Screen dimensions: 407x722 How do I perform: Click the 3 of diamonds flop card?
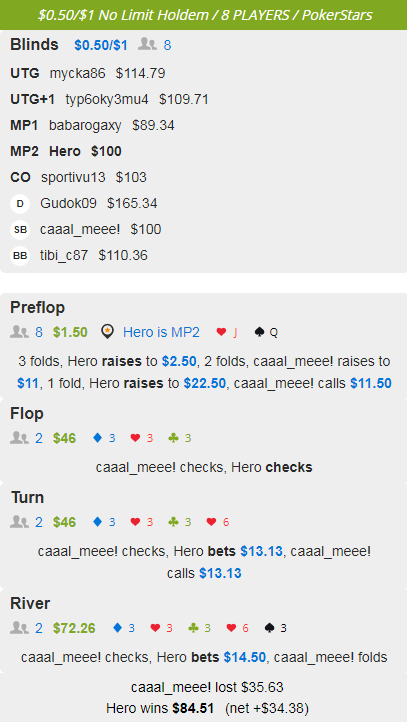click(x=104, y=438)
